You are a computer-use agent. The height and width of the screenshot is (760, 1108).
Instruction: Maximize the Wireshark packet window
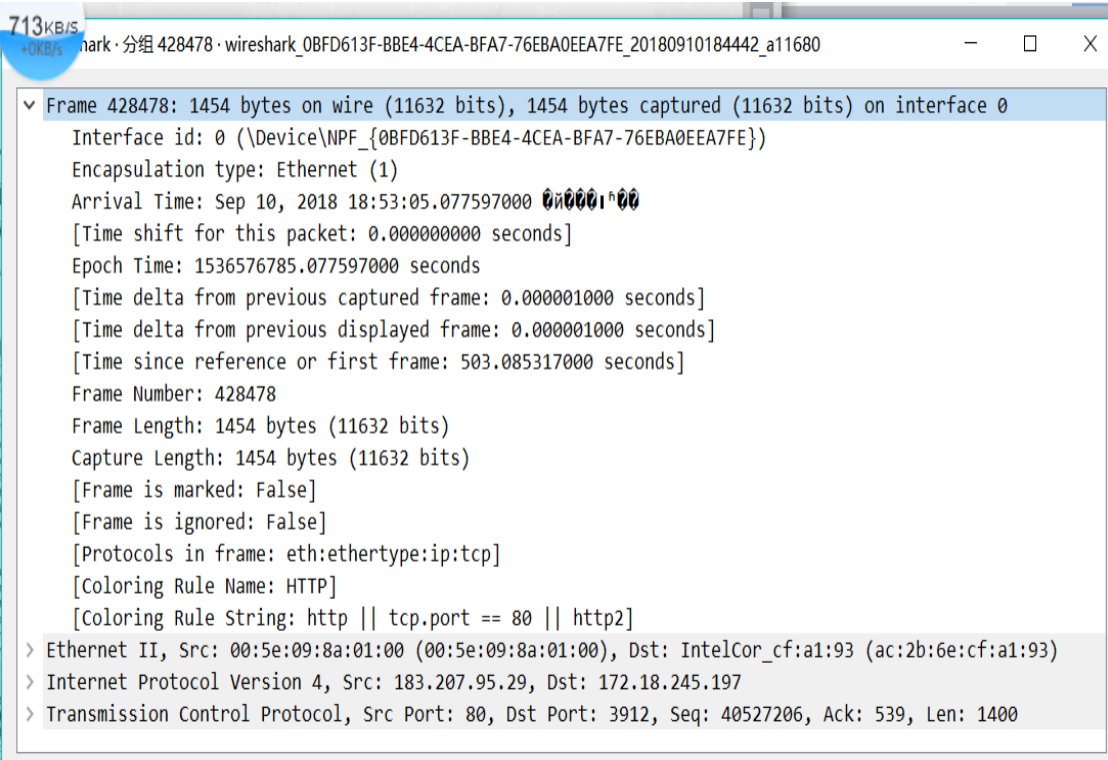(x=1030, y=44)
